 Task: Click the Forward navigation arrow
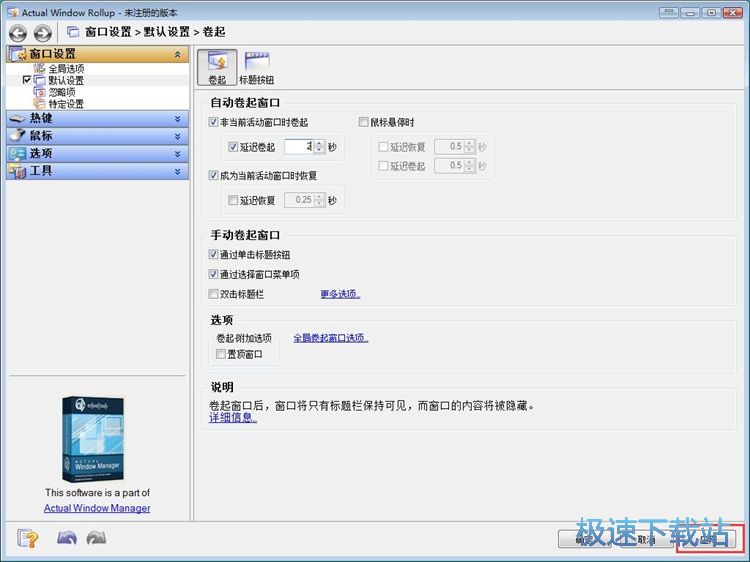pyautogui.click(x=42, y=32)
